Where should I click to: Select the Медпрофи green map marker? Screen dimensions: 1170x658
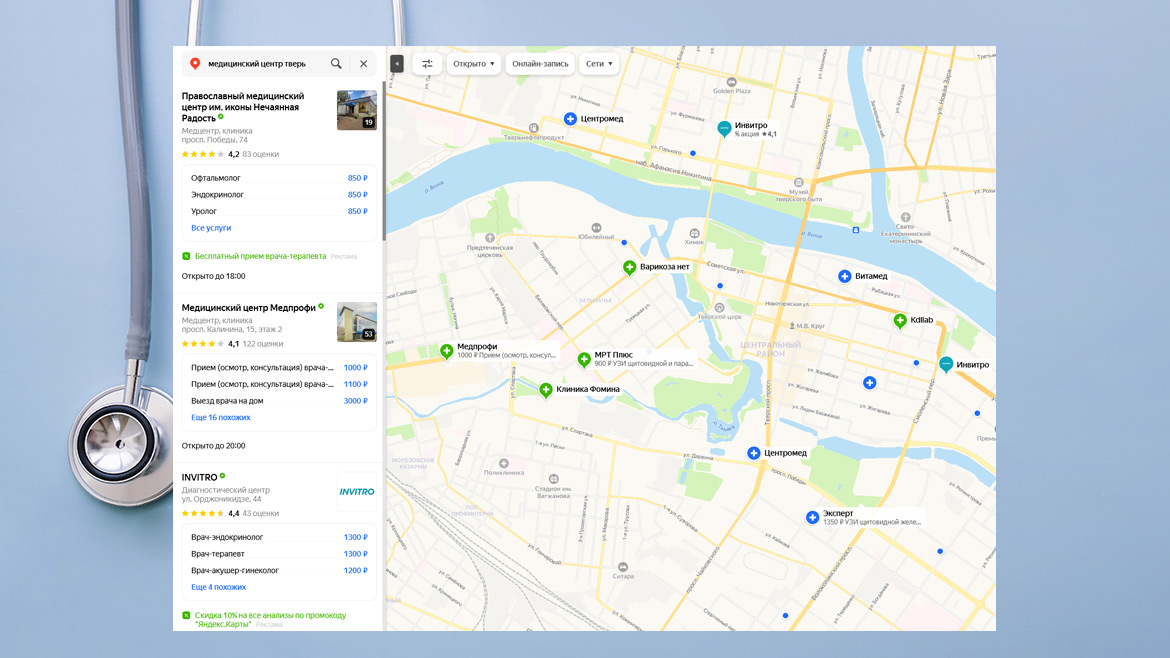tap(447, 350)
